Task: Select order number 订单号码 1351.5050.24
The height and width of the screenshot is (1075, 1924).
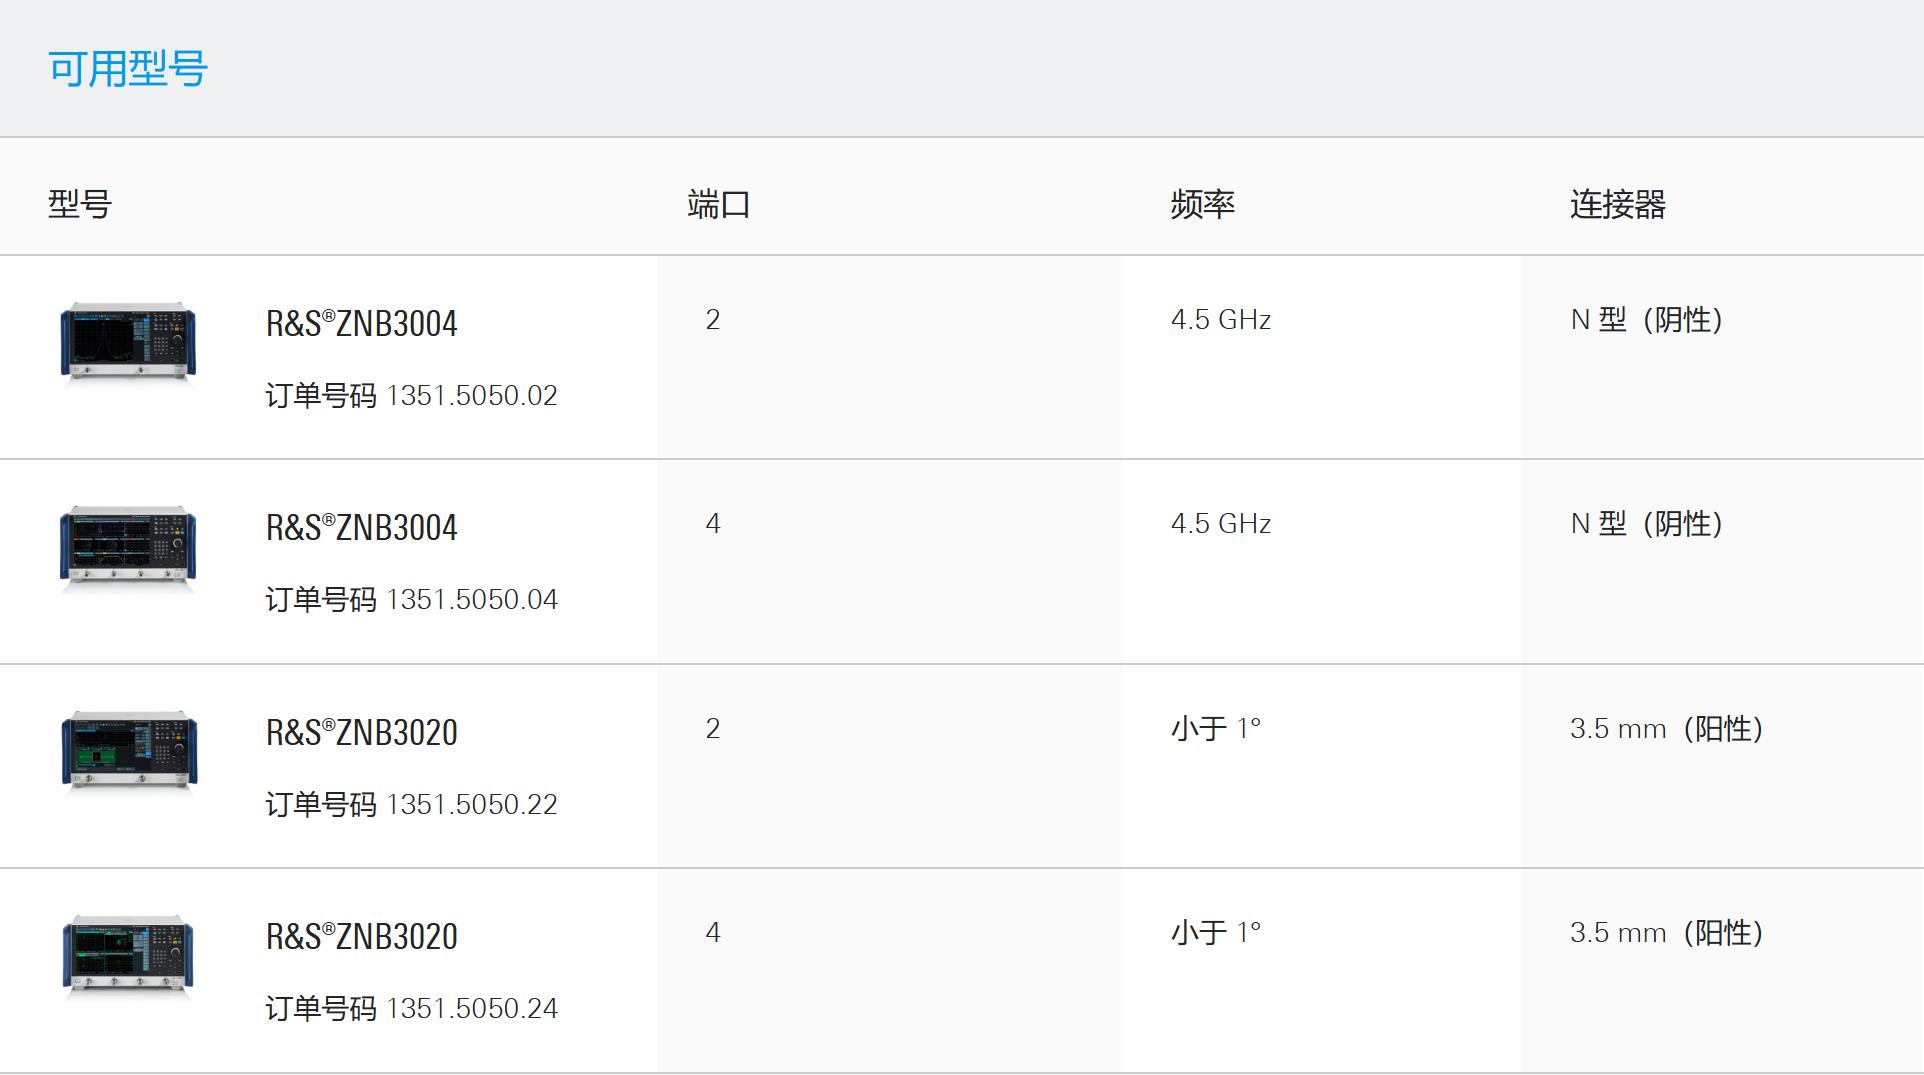Action: [411, 1009]
